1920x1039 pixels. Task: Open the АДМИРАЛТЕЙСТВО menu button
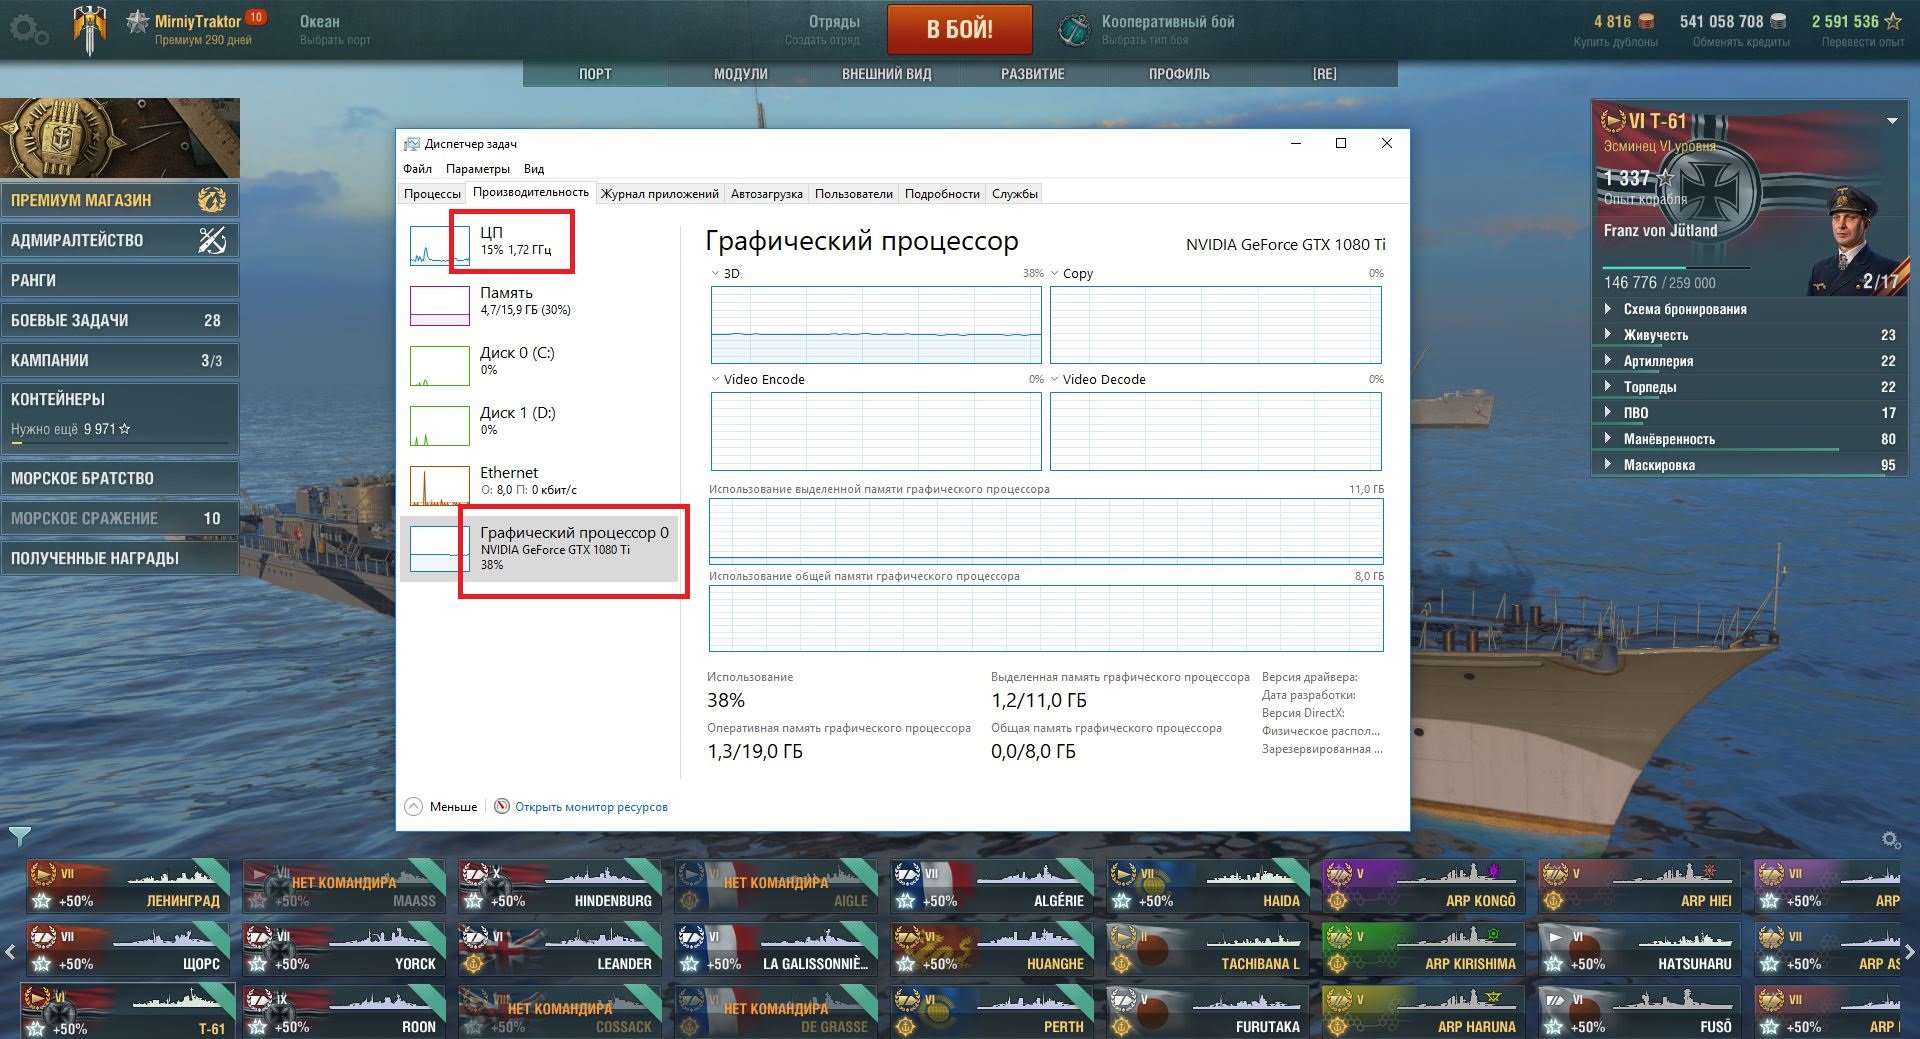pyautogui.click(x=119, y=240)
